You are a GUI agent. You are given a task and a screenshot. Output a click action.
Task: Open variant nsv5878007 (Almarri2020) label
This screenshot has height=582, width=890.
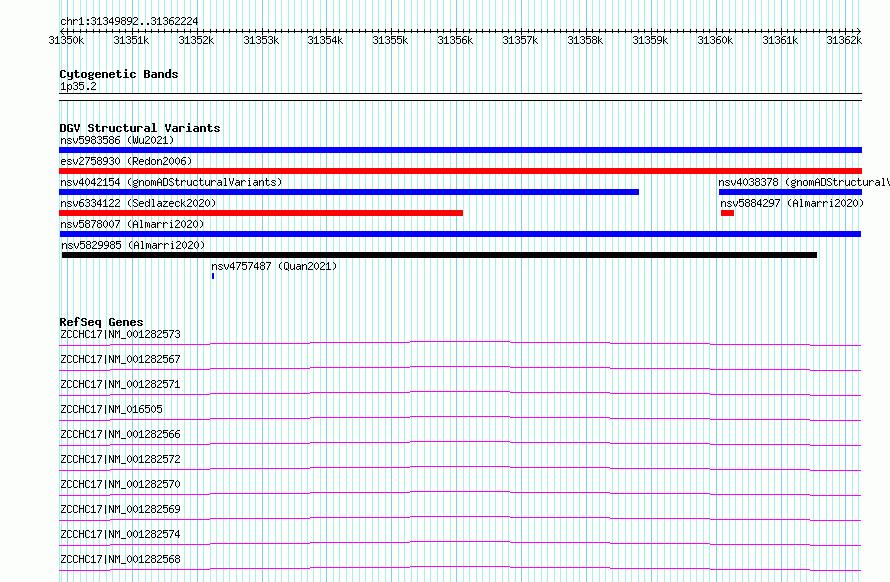(x=132, y=224)
